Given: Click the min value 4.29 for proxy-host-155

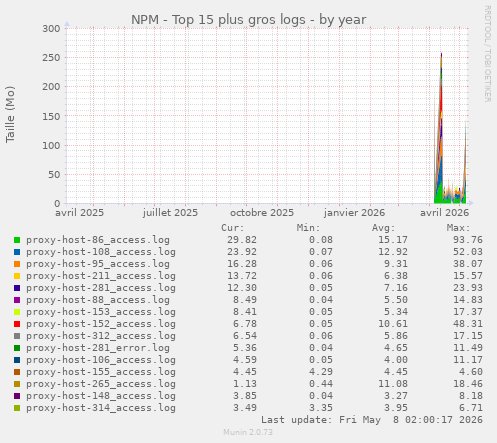Looking at the screenshot, I should tap(321, 372).
